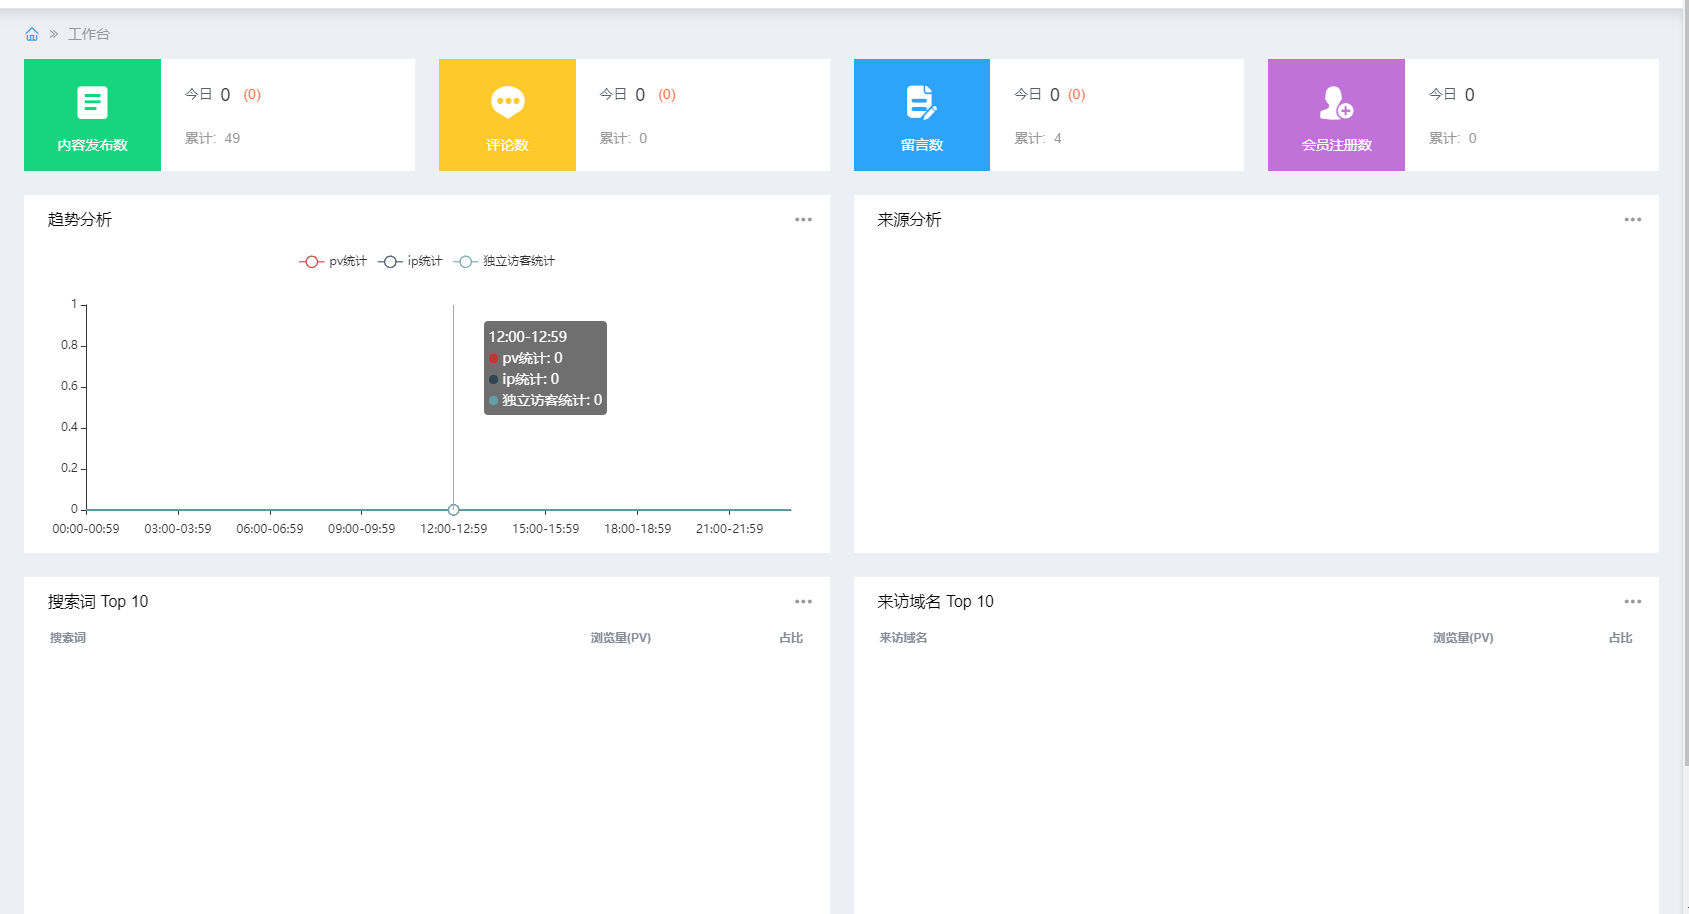
Task: Toggle pv统计 series in chart legend
Action: [333, 261]
